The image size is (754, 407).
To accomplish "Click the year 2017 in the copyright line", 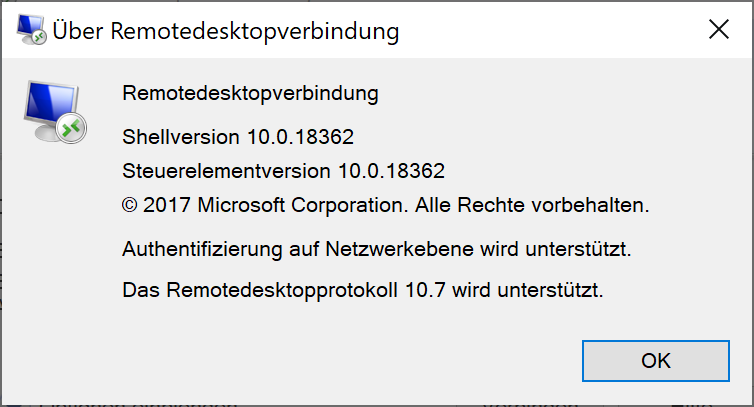I will tap(166, 205).
